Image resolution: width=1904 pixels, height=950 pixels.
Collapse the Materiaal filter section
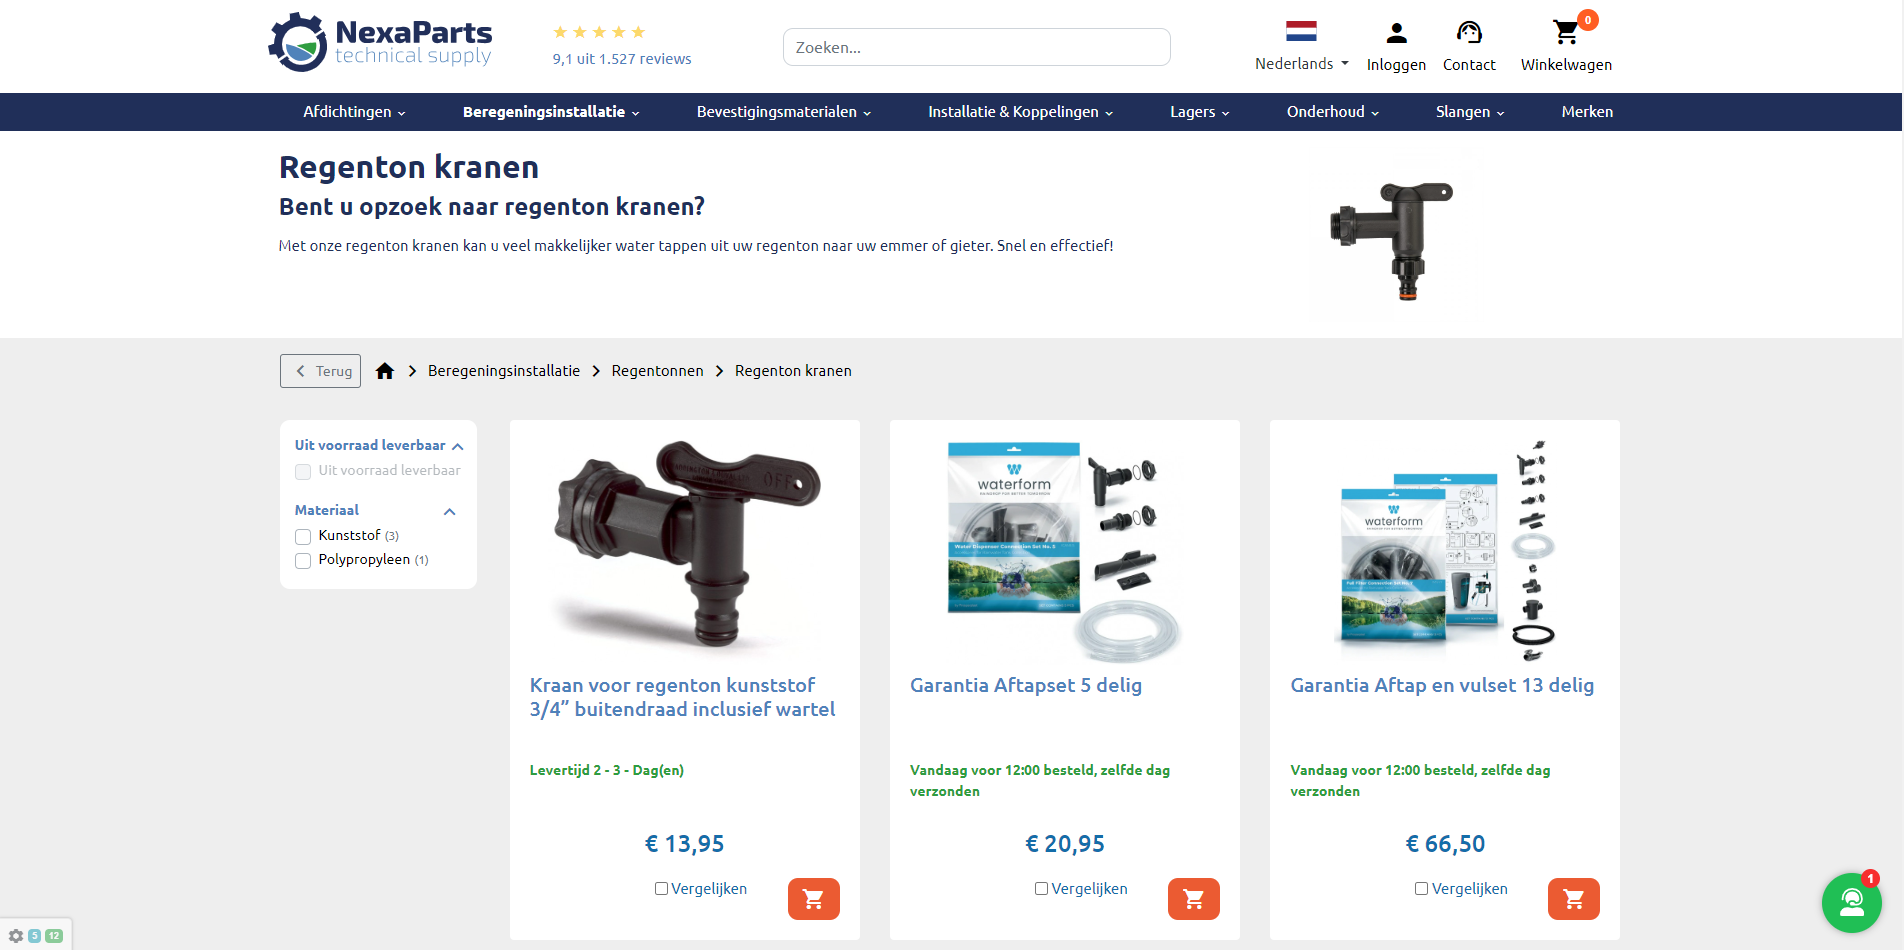pos(450,511)
